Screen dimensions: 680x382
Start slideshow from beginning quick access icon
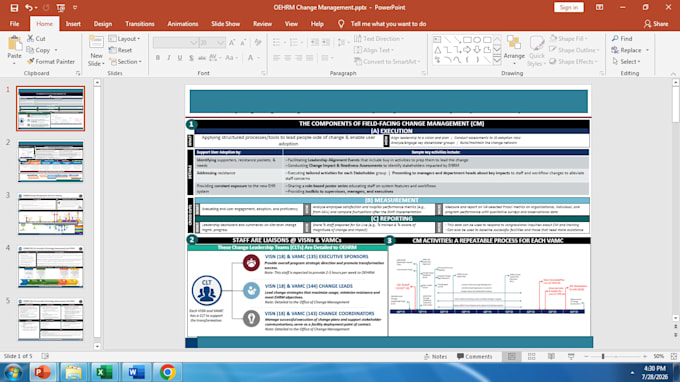(61, 8)
